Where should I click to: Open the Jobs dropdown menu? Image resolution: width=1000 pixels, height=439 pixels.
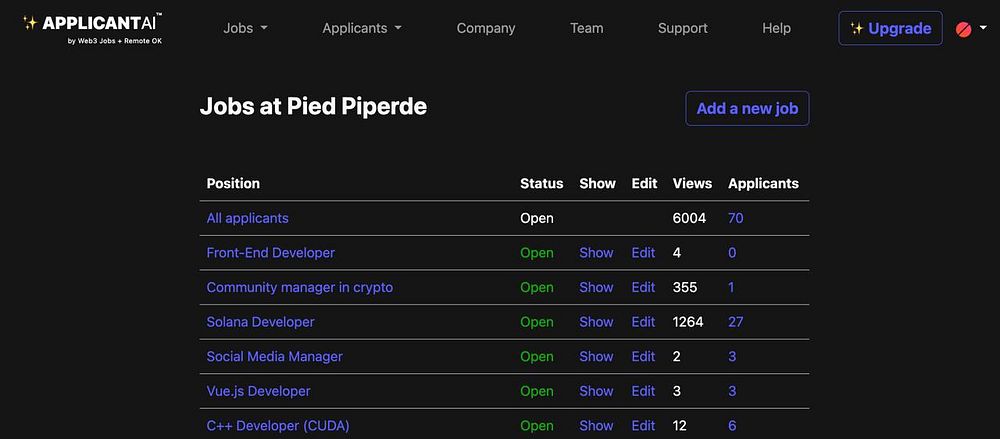point(245,28)
